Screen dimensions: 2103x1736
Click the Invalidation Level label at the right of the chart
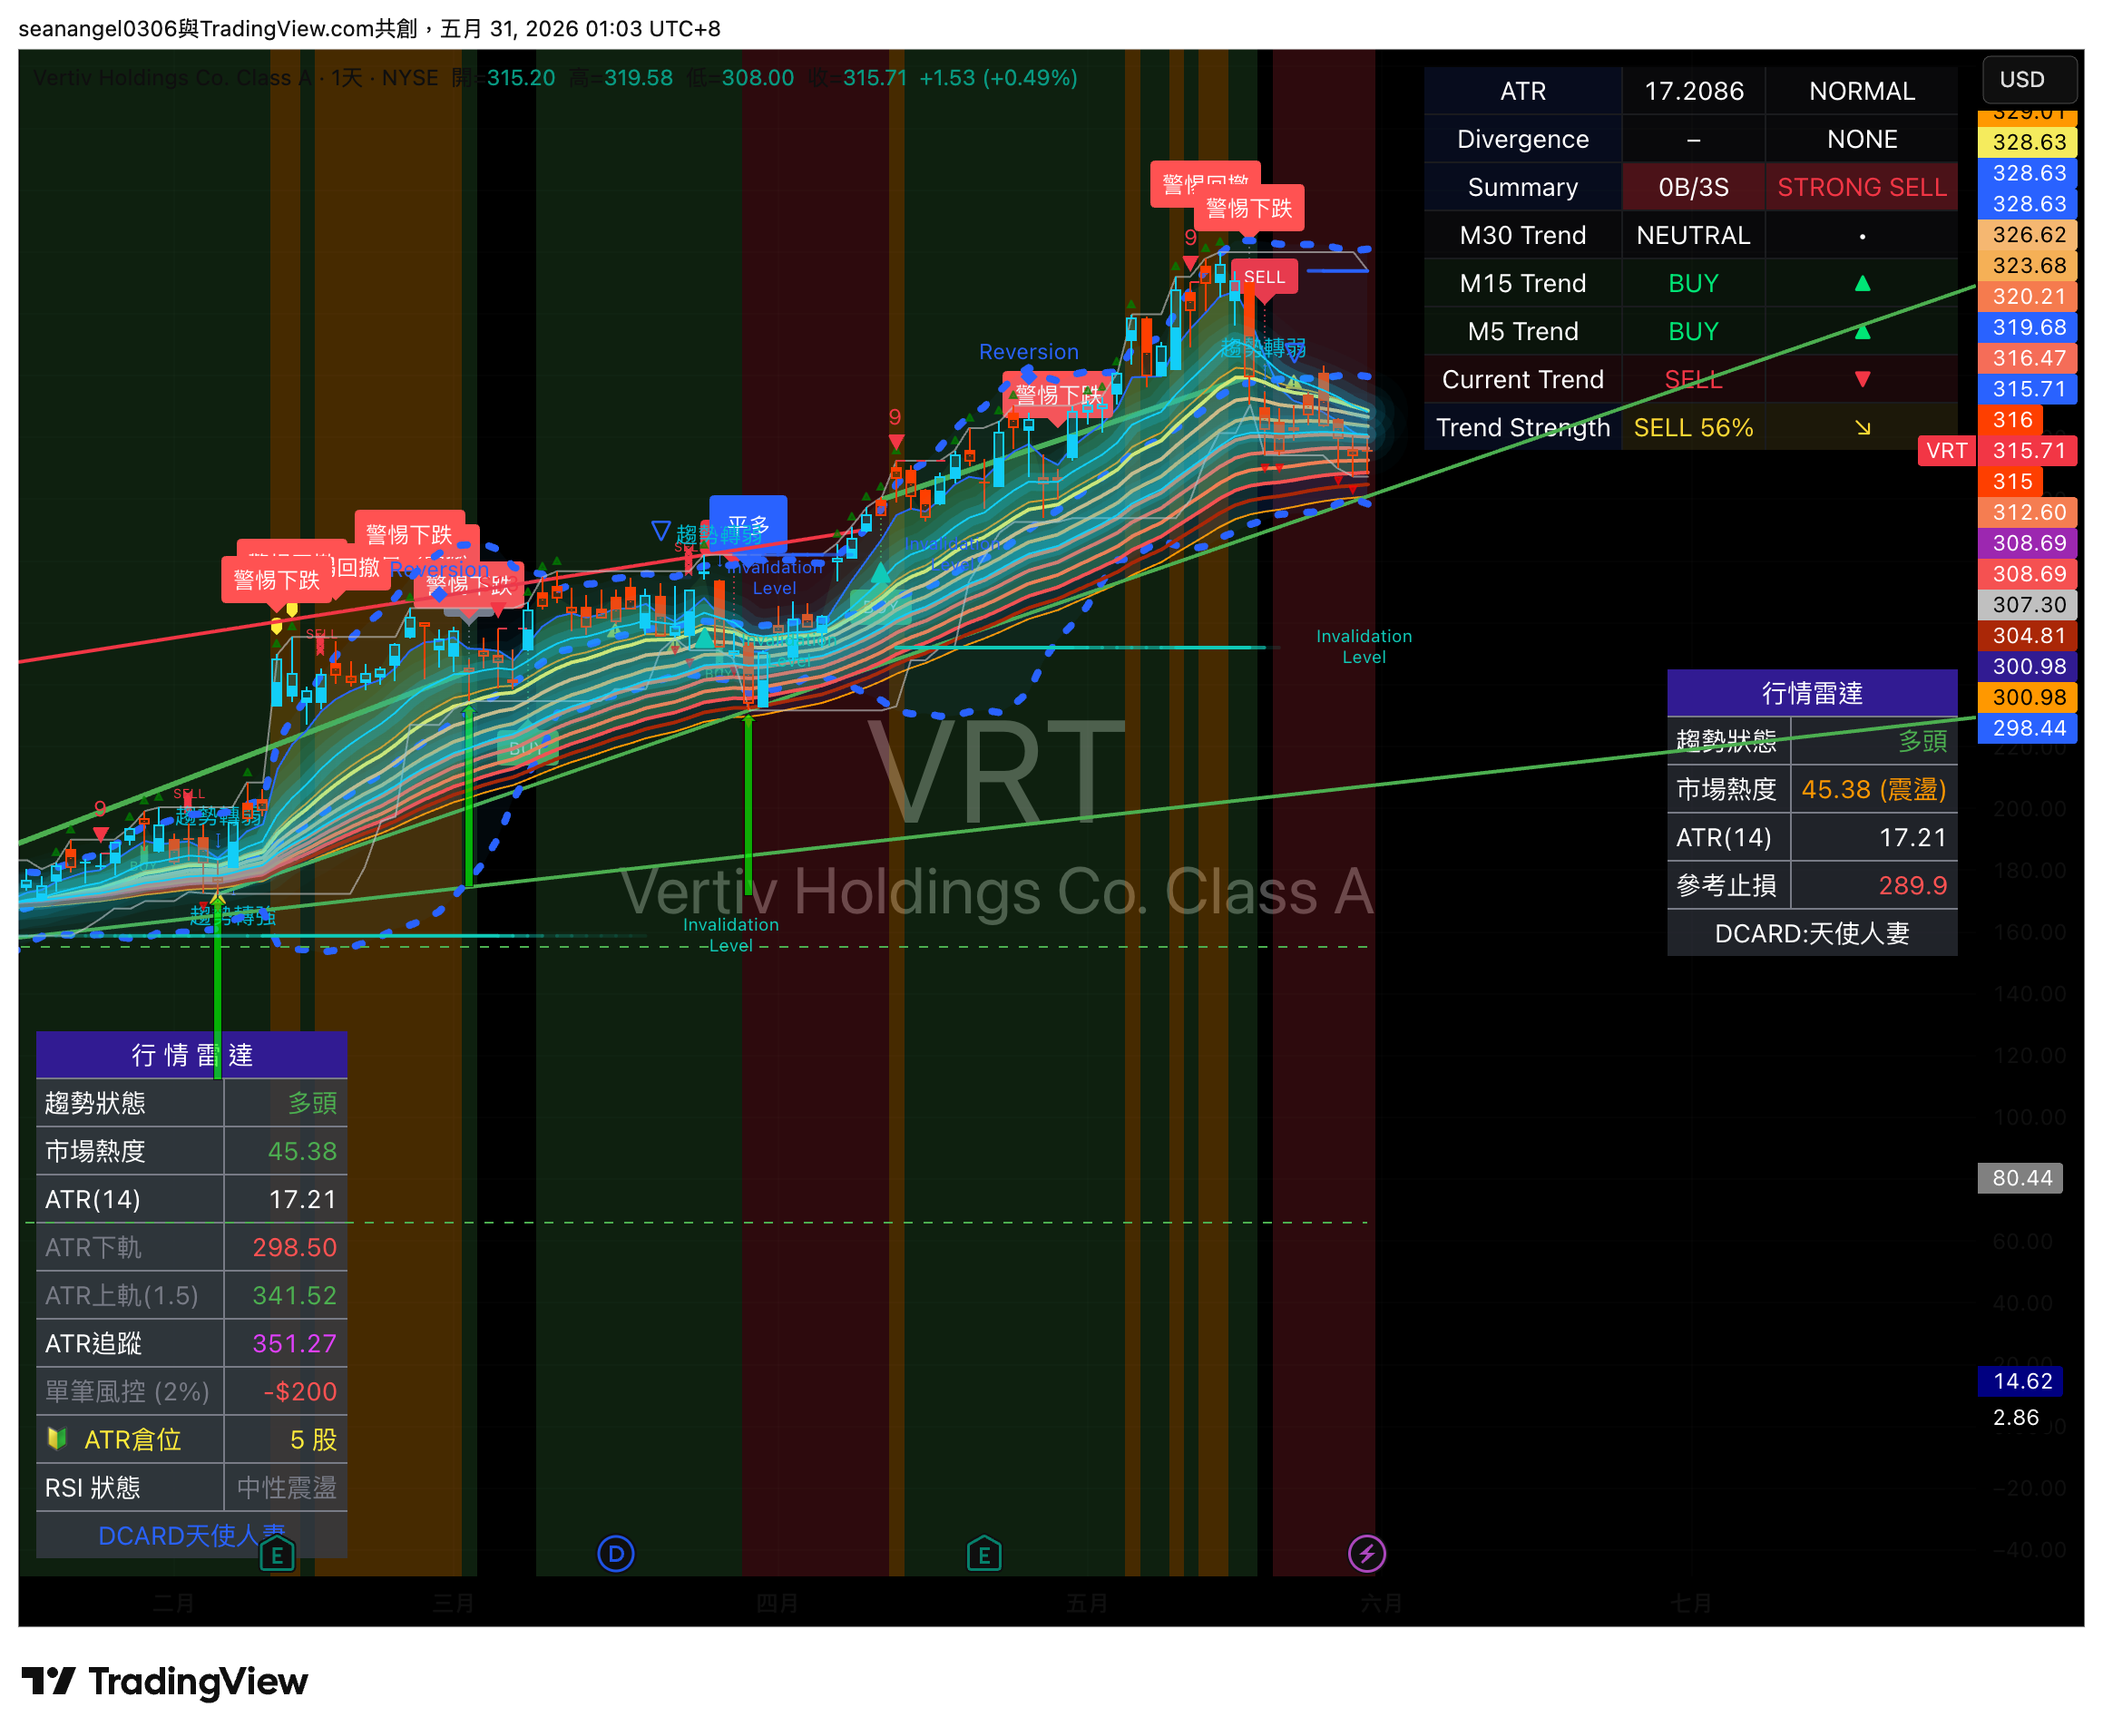click(1363, 646)
